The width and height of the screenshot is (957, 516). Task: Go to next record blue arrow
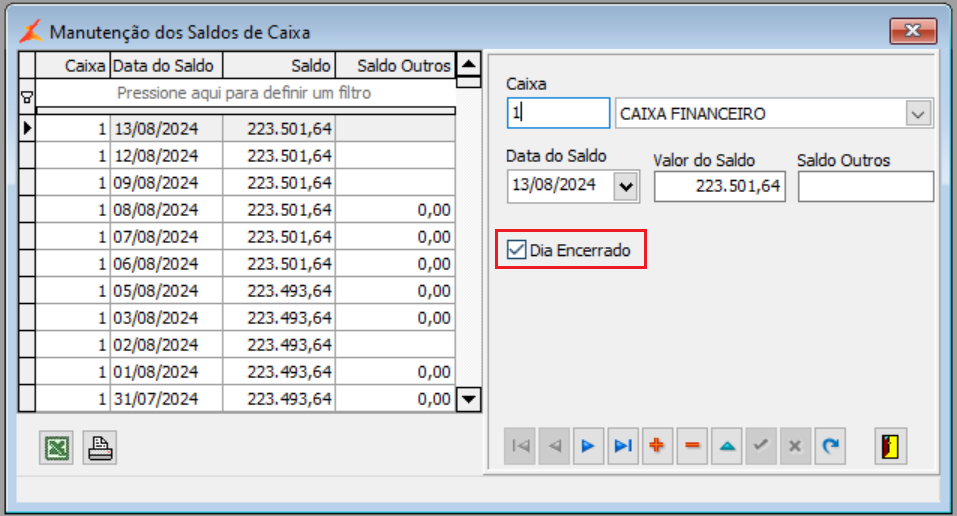[588, 446]
